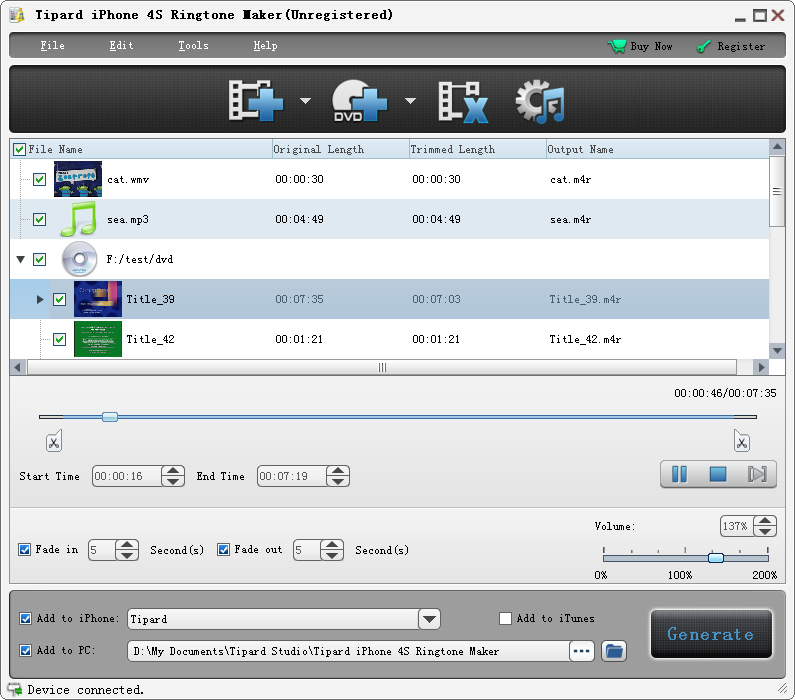Click the set end point scissors icon
Screen dimensions: 795x700
(741, 441)
